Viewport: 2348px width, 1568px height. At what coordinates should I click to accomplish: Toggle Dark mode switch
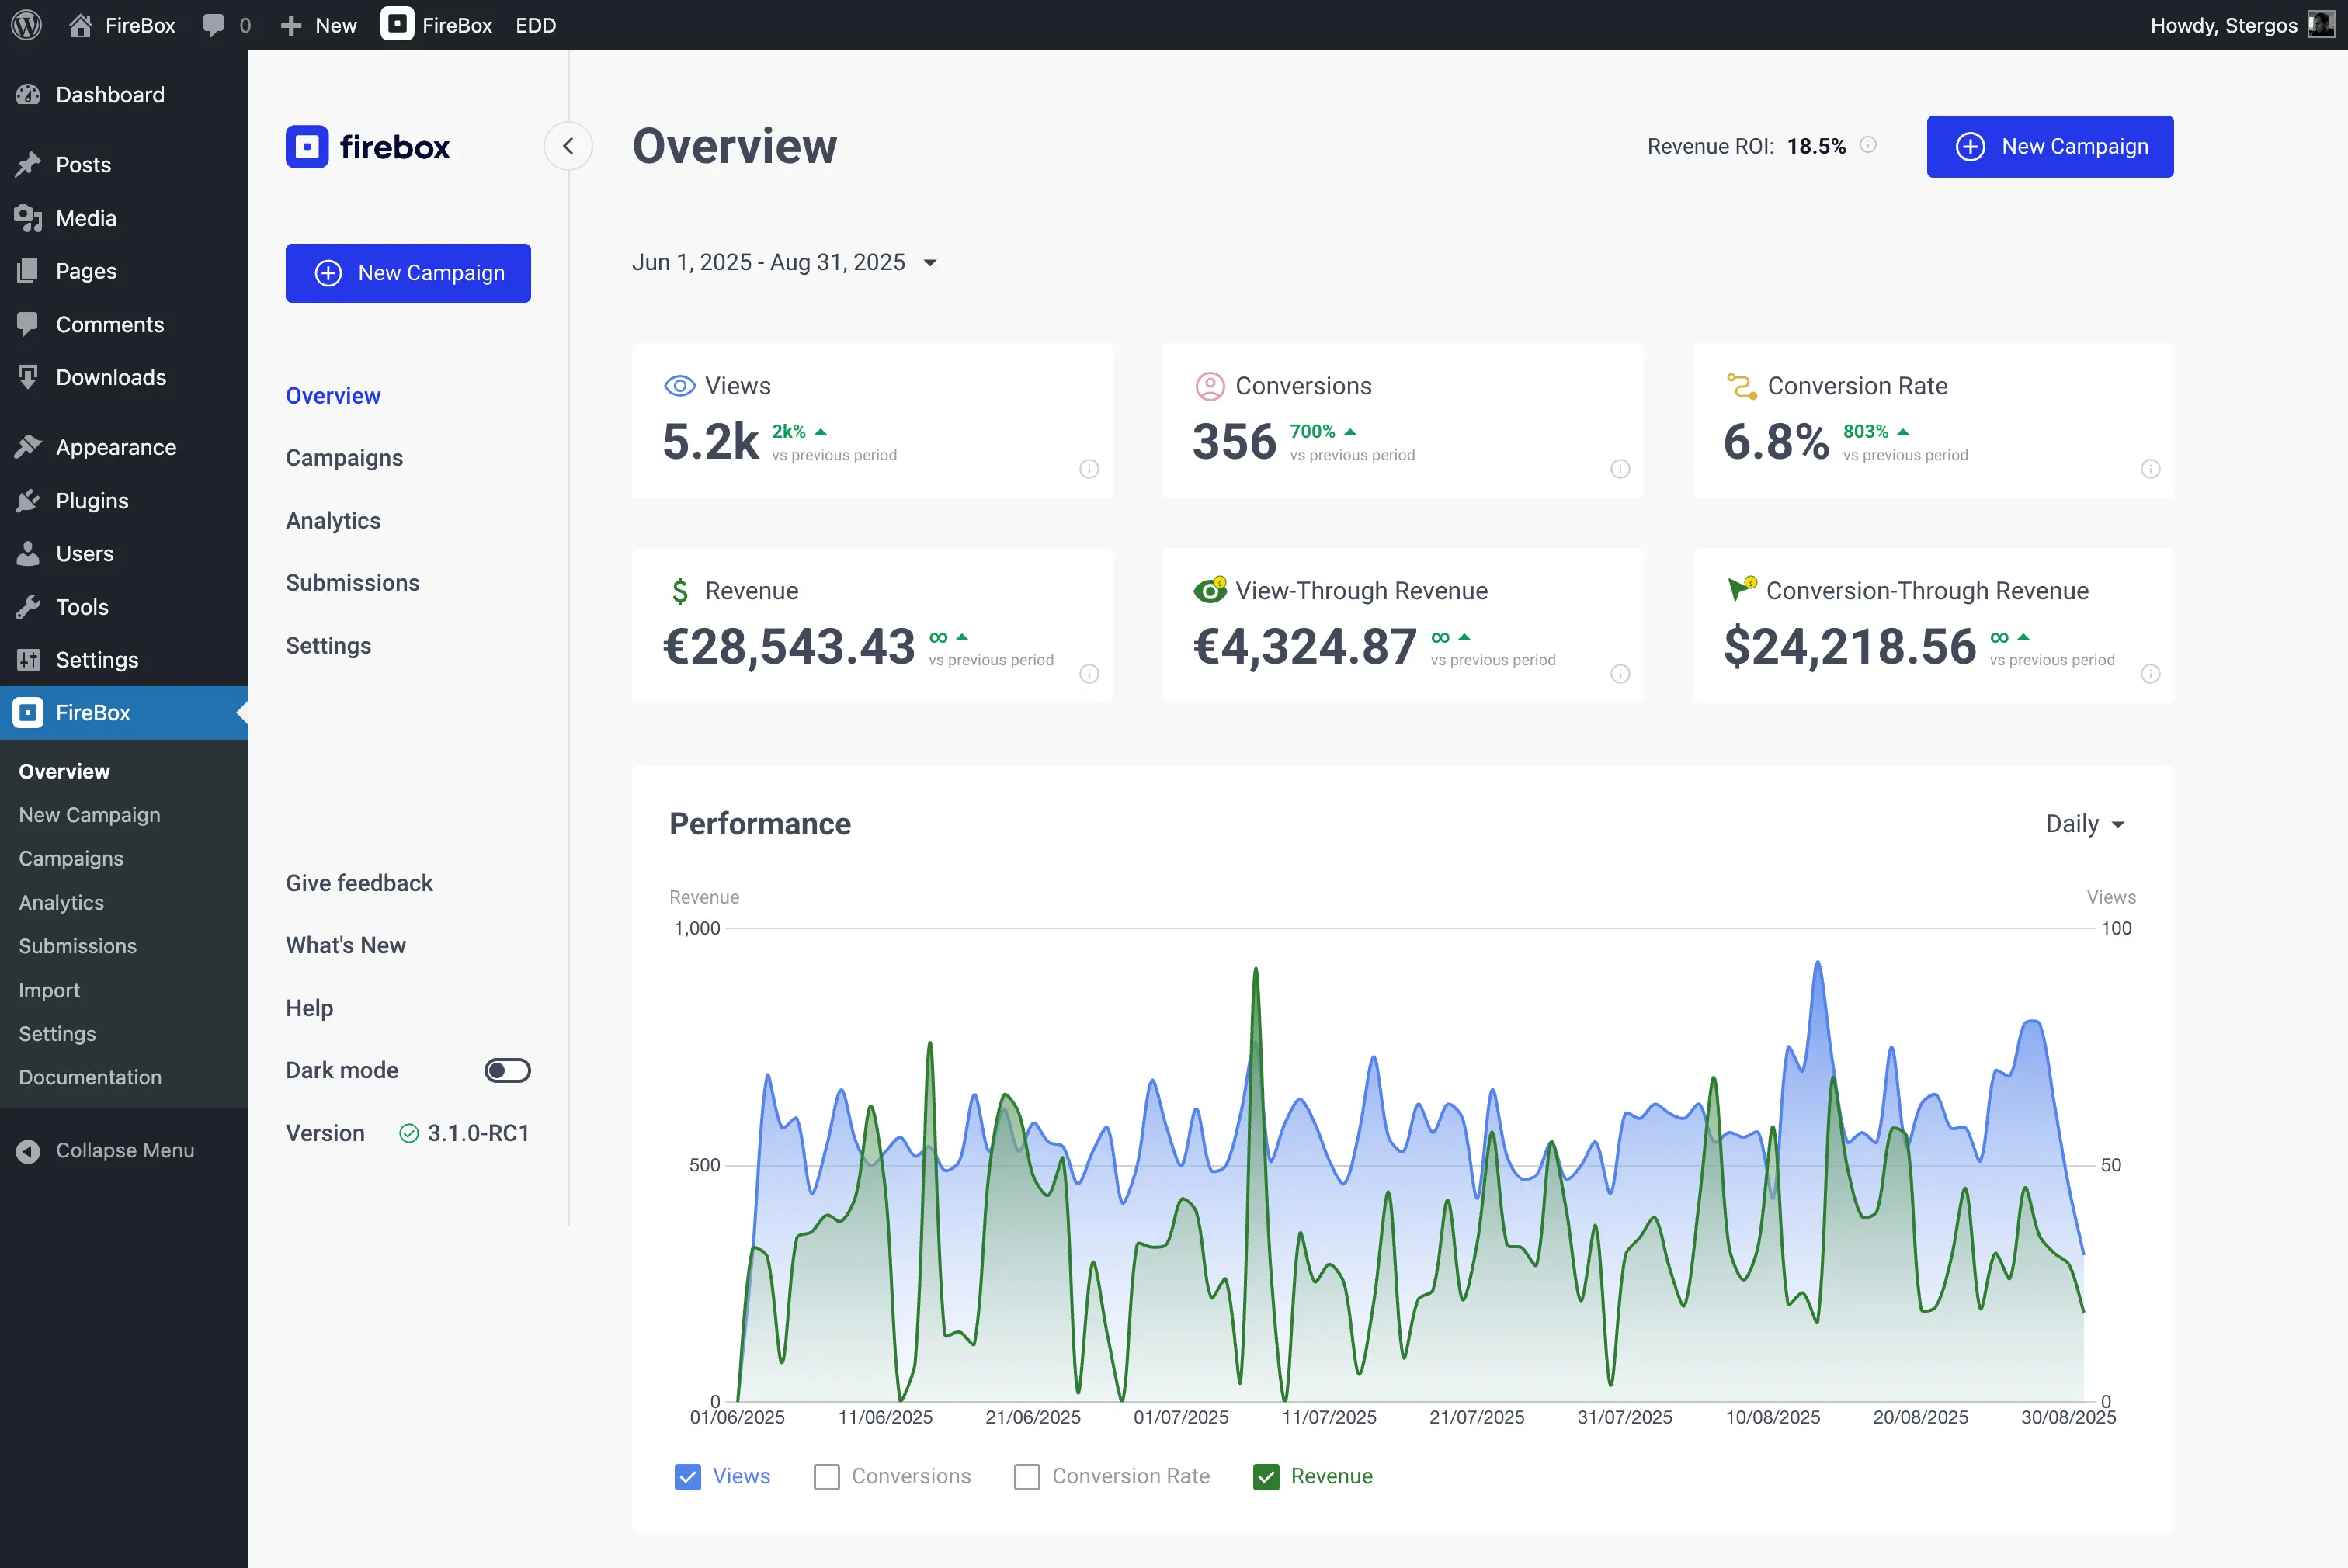click(x=507, y=1071)
